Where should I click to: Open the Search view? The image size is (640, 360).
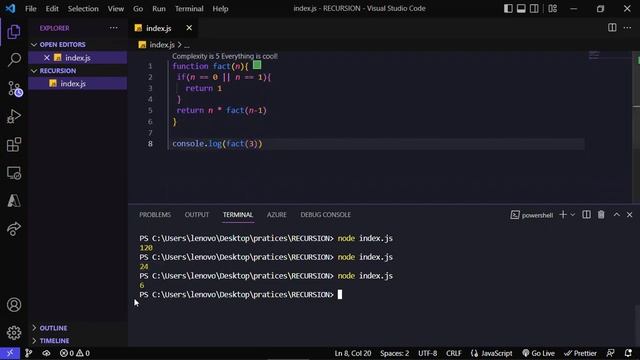point(14,60)
